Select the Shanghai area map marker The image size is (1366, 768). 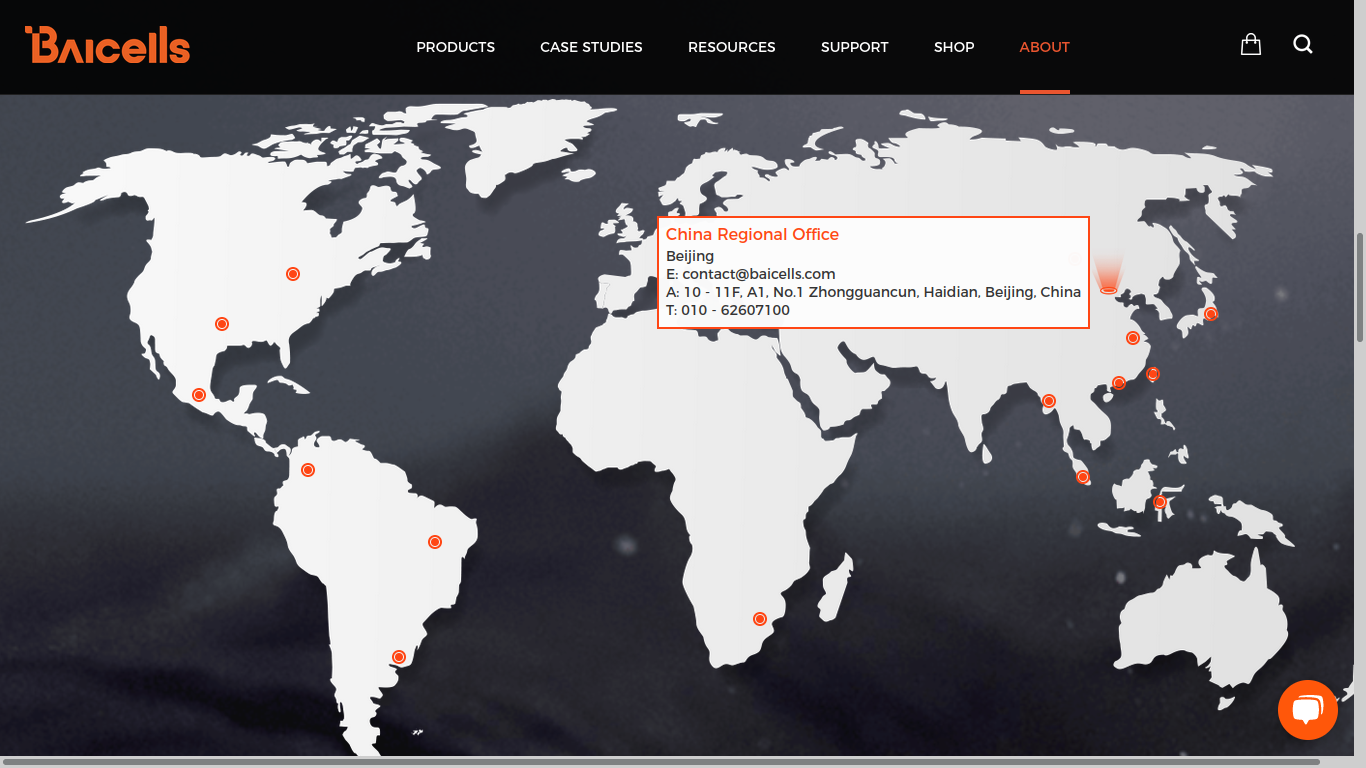coord(1133,338)
